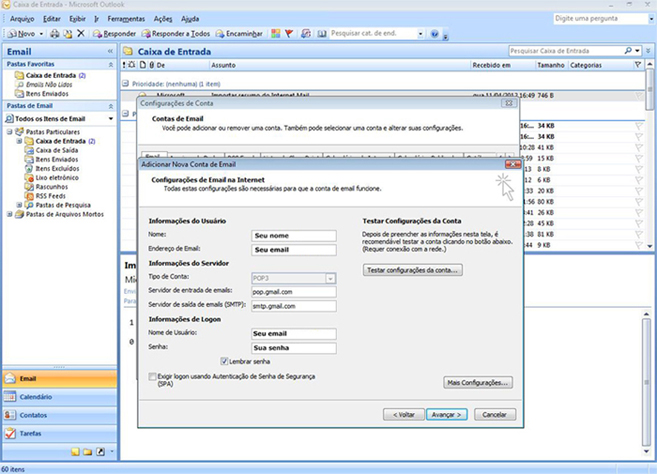Uncheck the Lembrar senha checkbox
The height and width of the screenshot is (474, 657).
tap(224, 361)
